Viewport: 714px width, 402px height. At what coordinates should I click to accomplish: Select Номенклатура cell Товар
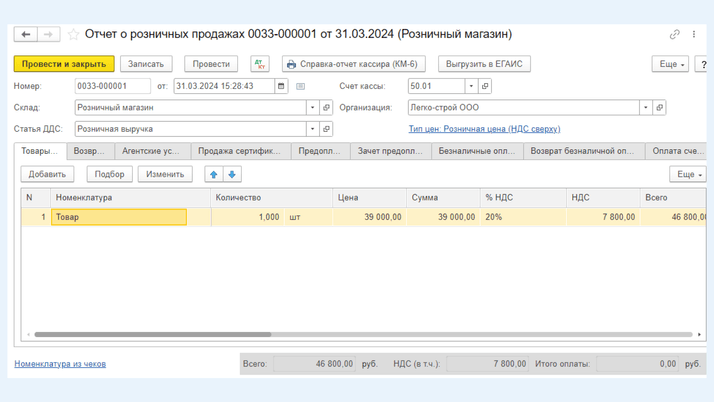click(x=119, y=217)
